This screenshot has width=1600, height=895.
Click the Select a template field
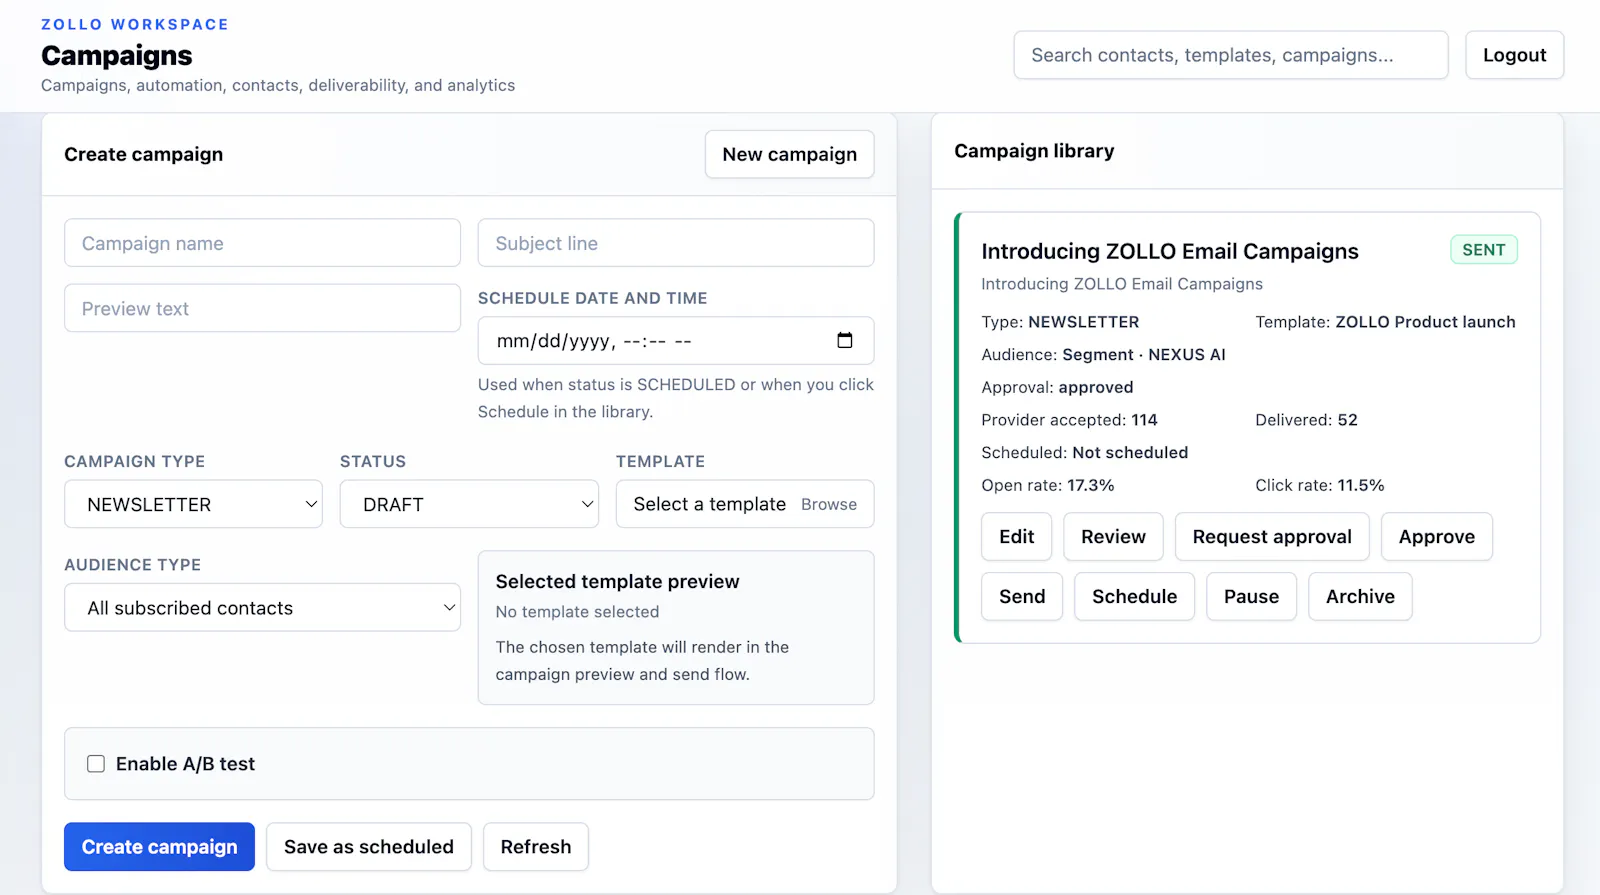(745, 504)
